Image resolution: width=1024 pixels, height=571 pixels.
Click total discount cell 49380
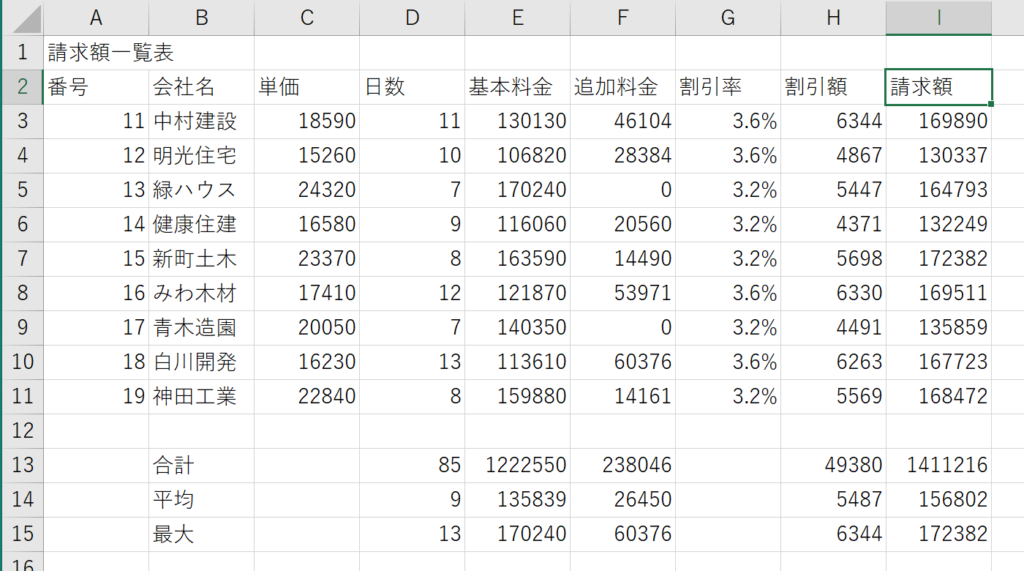[833, 465]
